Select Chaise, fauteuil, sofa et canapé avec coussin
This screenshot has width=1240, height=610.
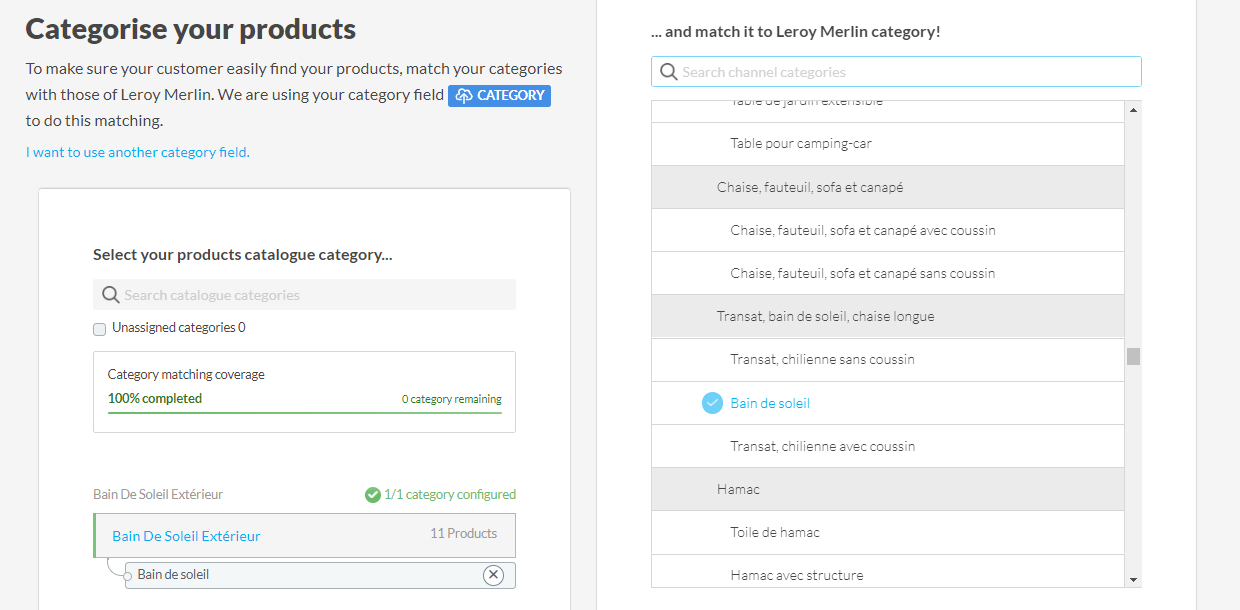862,231
